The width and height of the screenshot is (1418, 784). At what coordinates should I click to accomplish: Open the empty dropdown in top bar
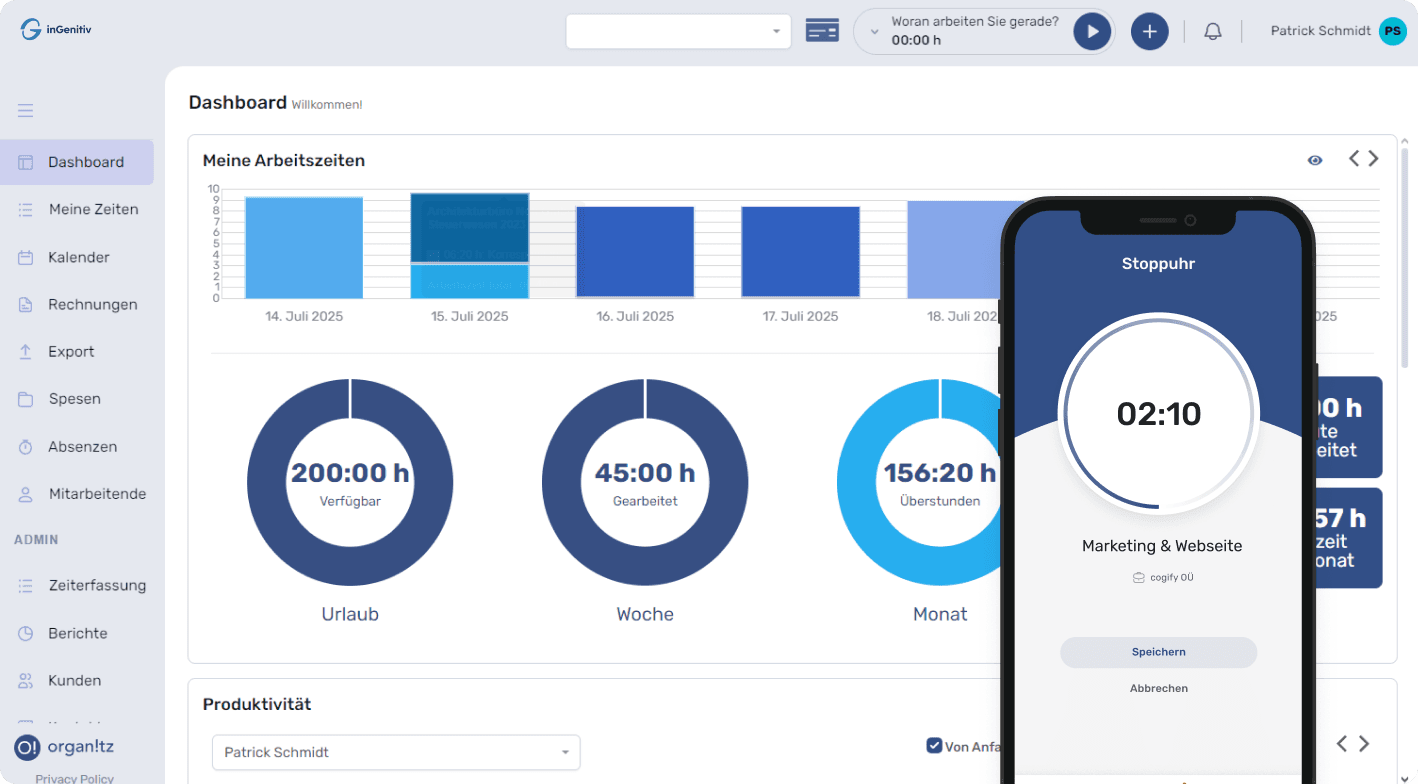tap(678, 31)
